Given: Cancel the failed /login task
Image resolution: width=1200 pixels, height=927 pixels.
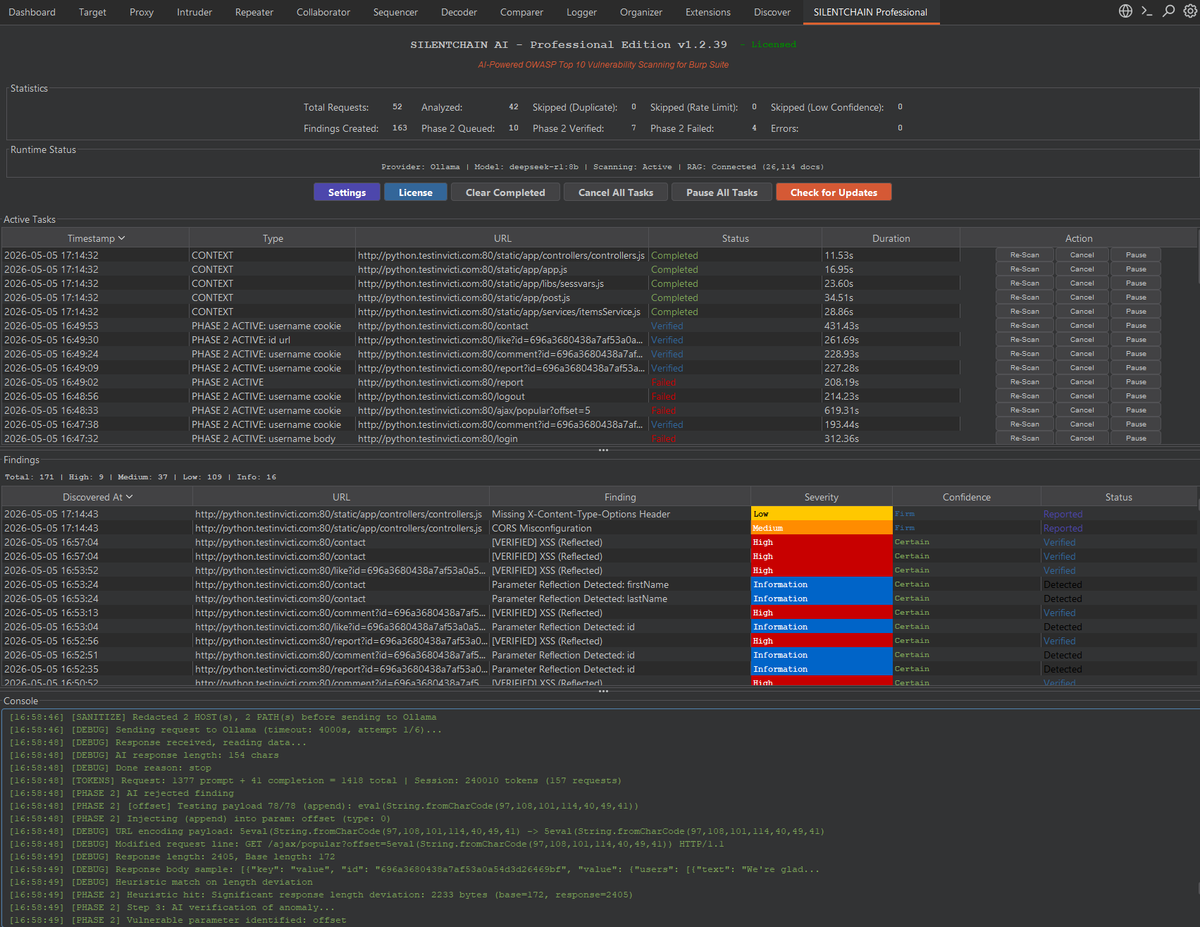Looking at the screenshot, I should pos(1082,438).
